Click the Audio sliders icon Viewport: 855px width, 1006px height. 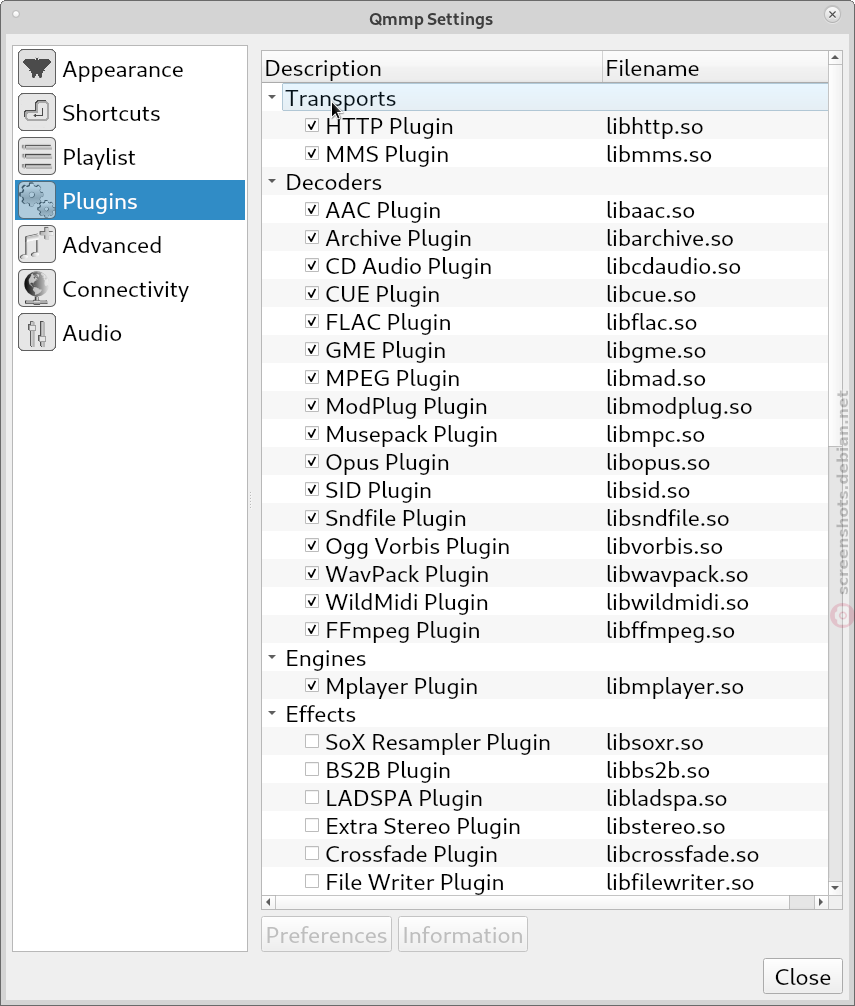(37, 332)
